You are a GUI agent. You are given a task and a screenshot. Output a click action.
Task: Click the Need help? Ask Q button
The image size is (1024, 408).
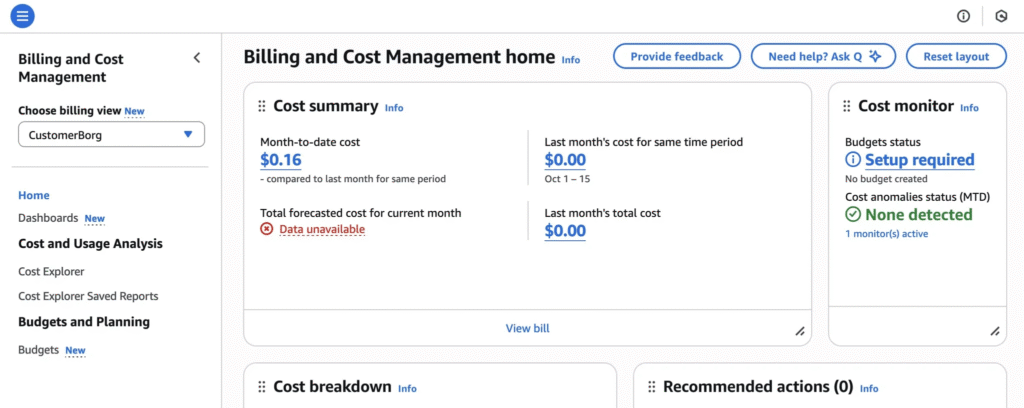[x=823, y=57]
